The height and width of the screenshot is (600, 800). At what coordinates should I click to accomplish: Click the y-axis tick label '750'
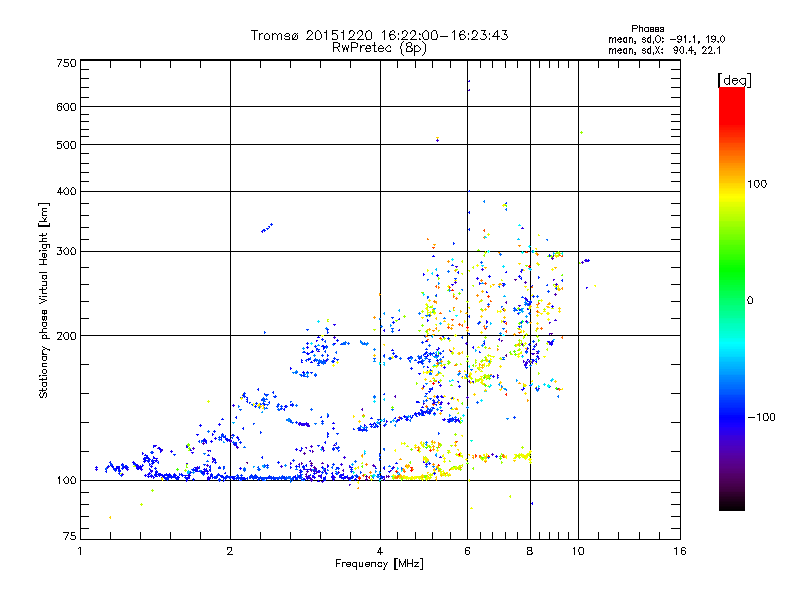(x=67, y=63)
